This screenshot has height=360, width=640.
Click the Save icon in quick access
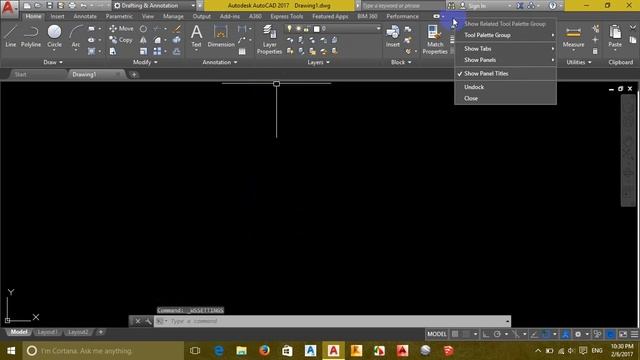coord(49,6)
